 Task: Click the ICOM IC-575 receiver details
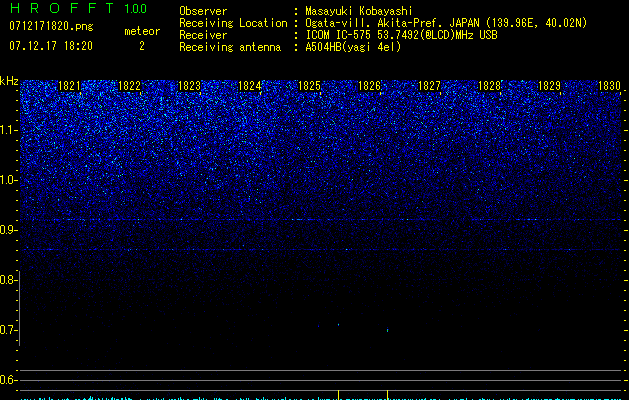[401, 35]
